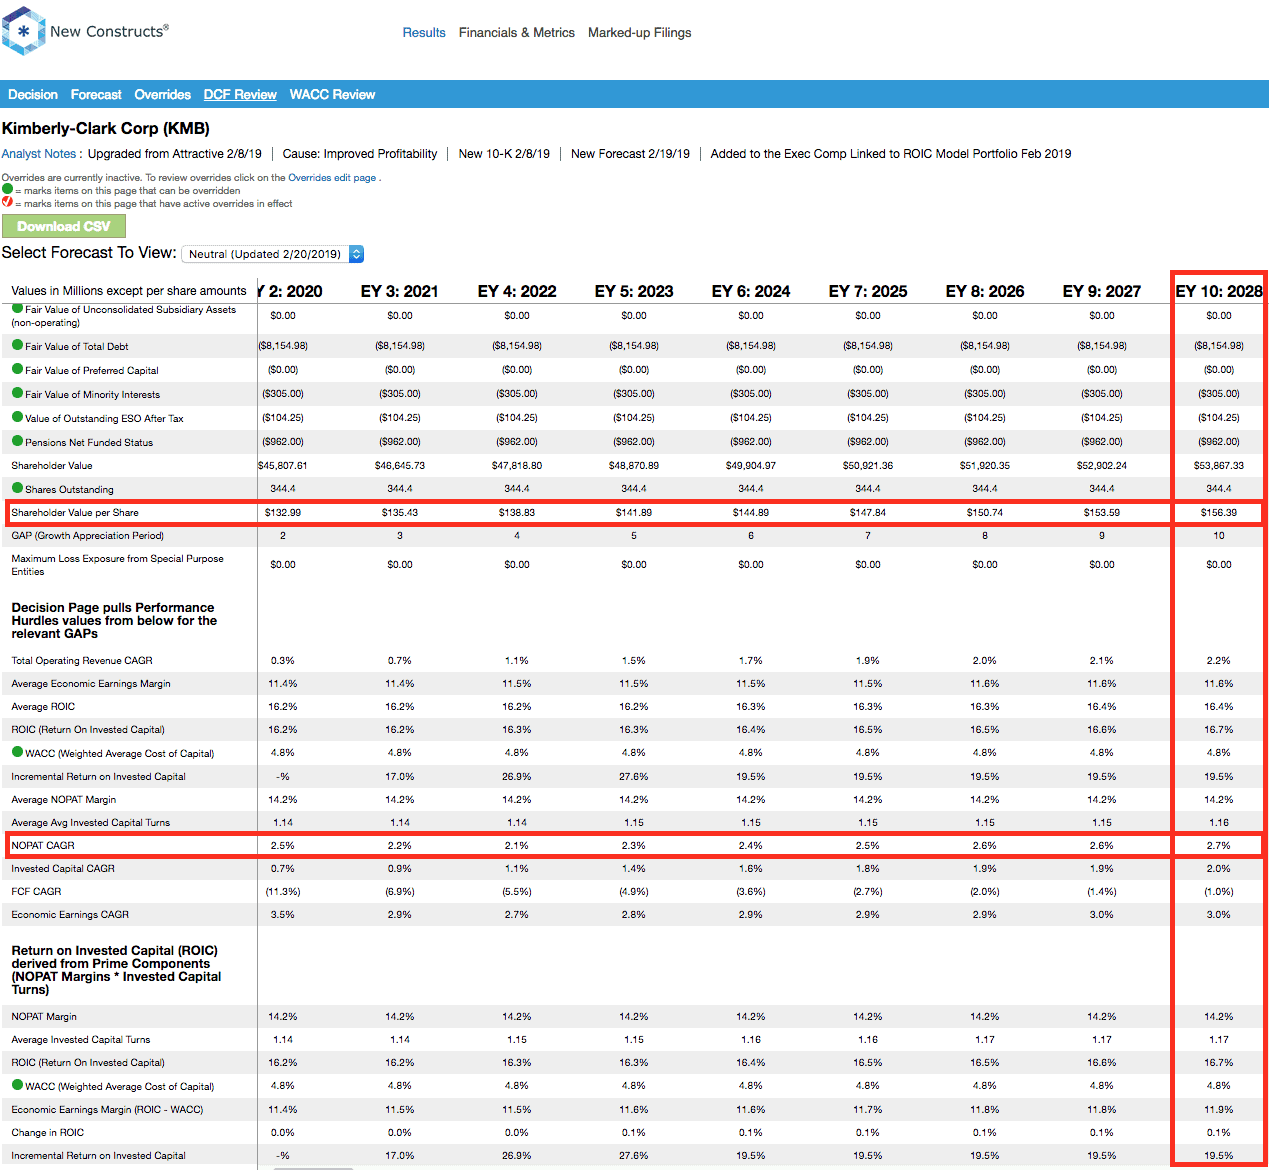The image size is (1269, 1170).
Task: Click green override dot for Value of Outstanding ESO After Tax
Action: [18, 417]
